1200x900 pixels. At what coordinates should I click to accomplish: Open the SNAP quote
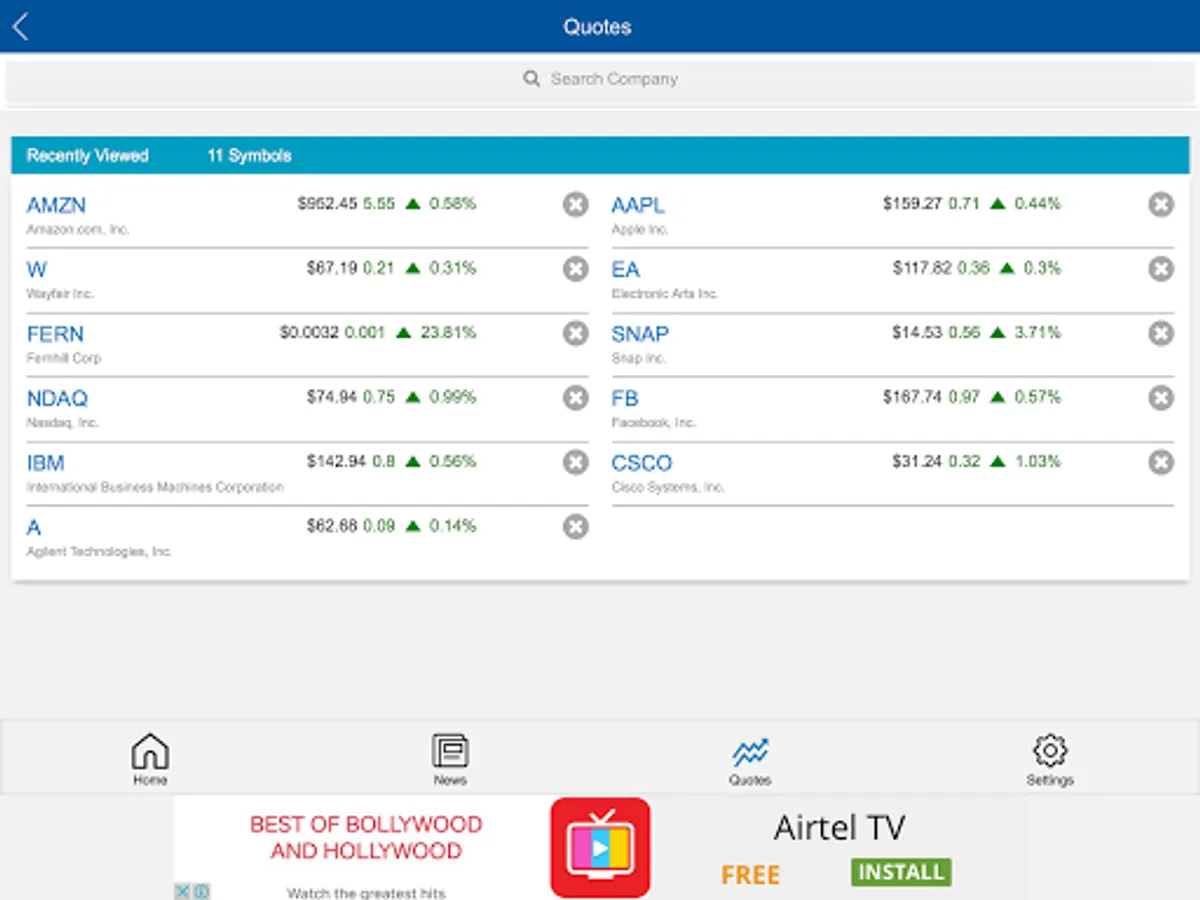[x=640, y=334]
